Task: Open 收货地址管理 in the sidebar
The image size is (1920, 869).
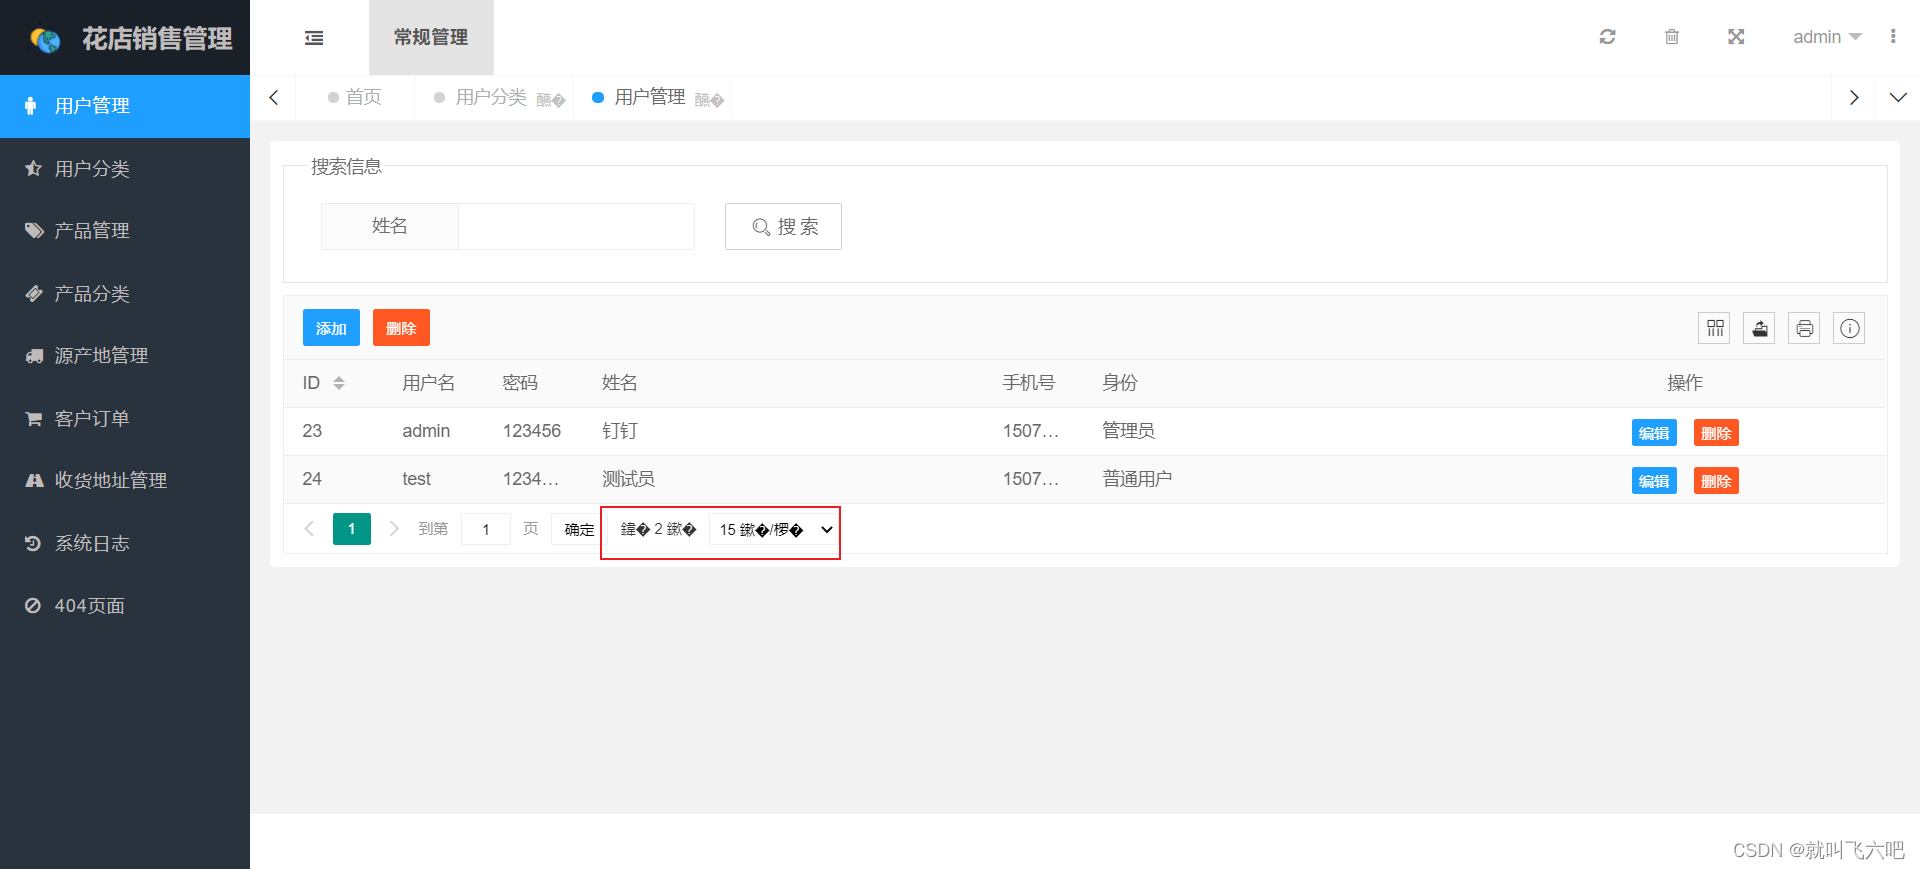Action: (125, 481)
